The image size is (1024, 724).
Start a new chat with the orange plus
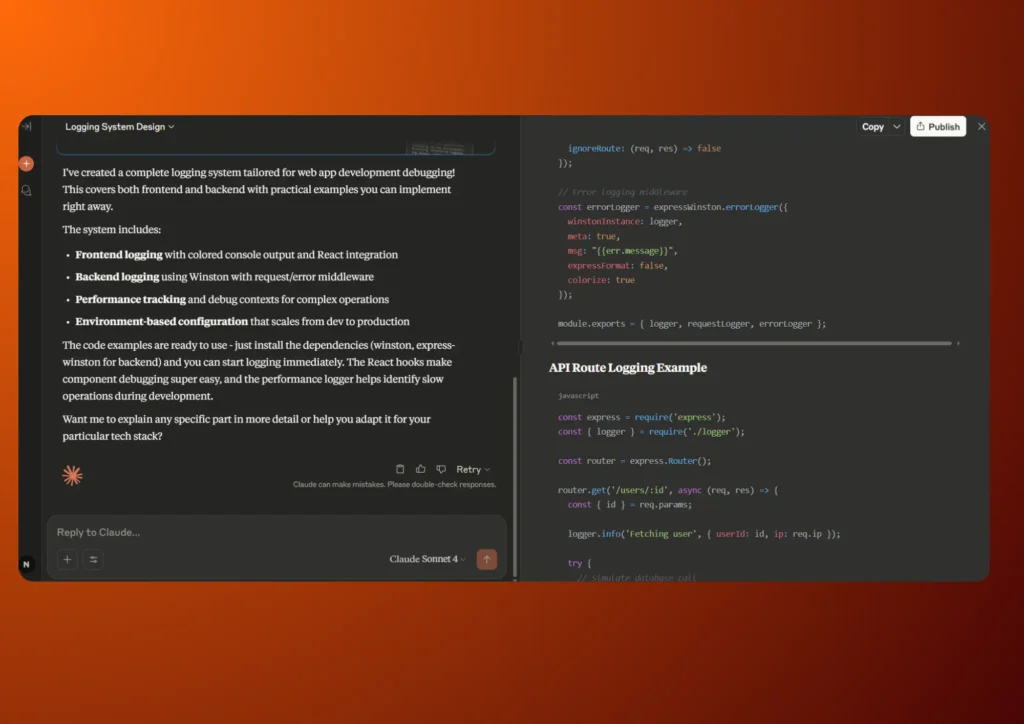[26, 164]
